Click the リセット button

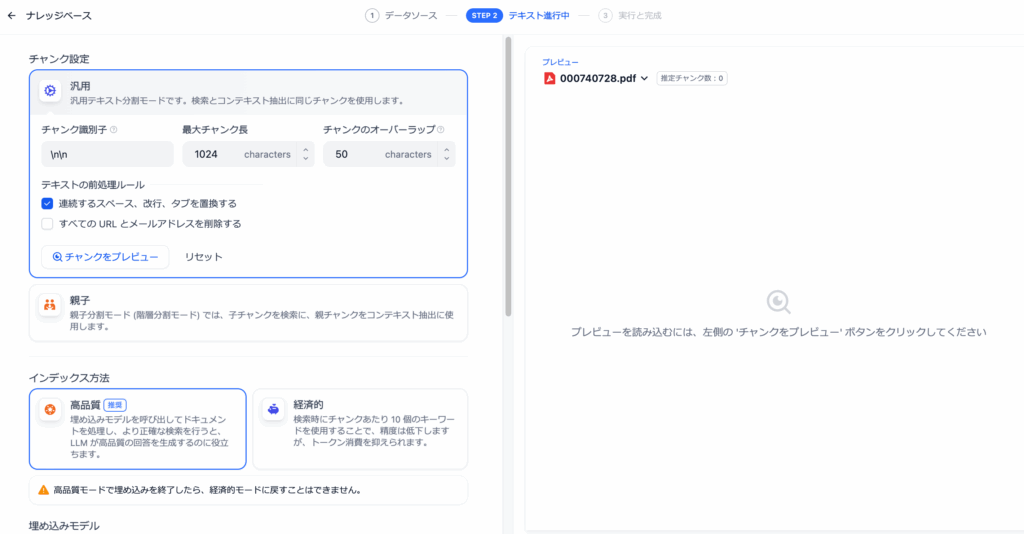coord(203,257)
